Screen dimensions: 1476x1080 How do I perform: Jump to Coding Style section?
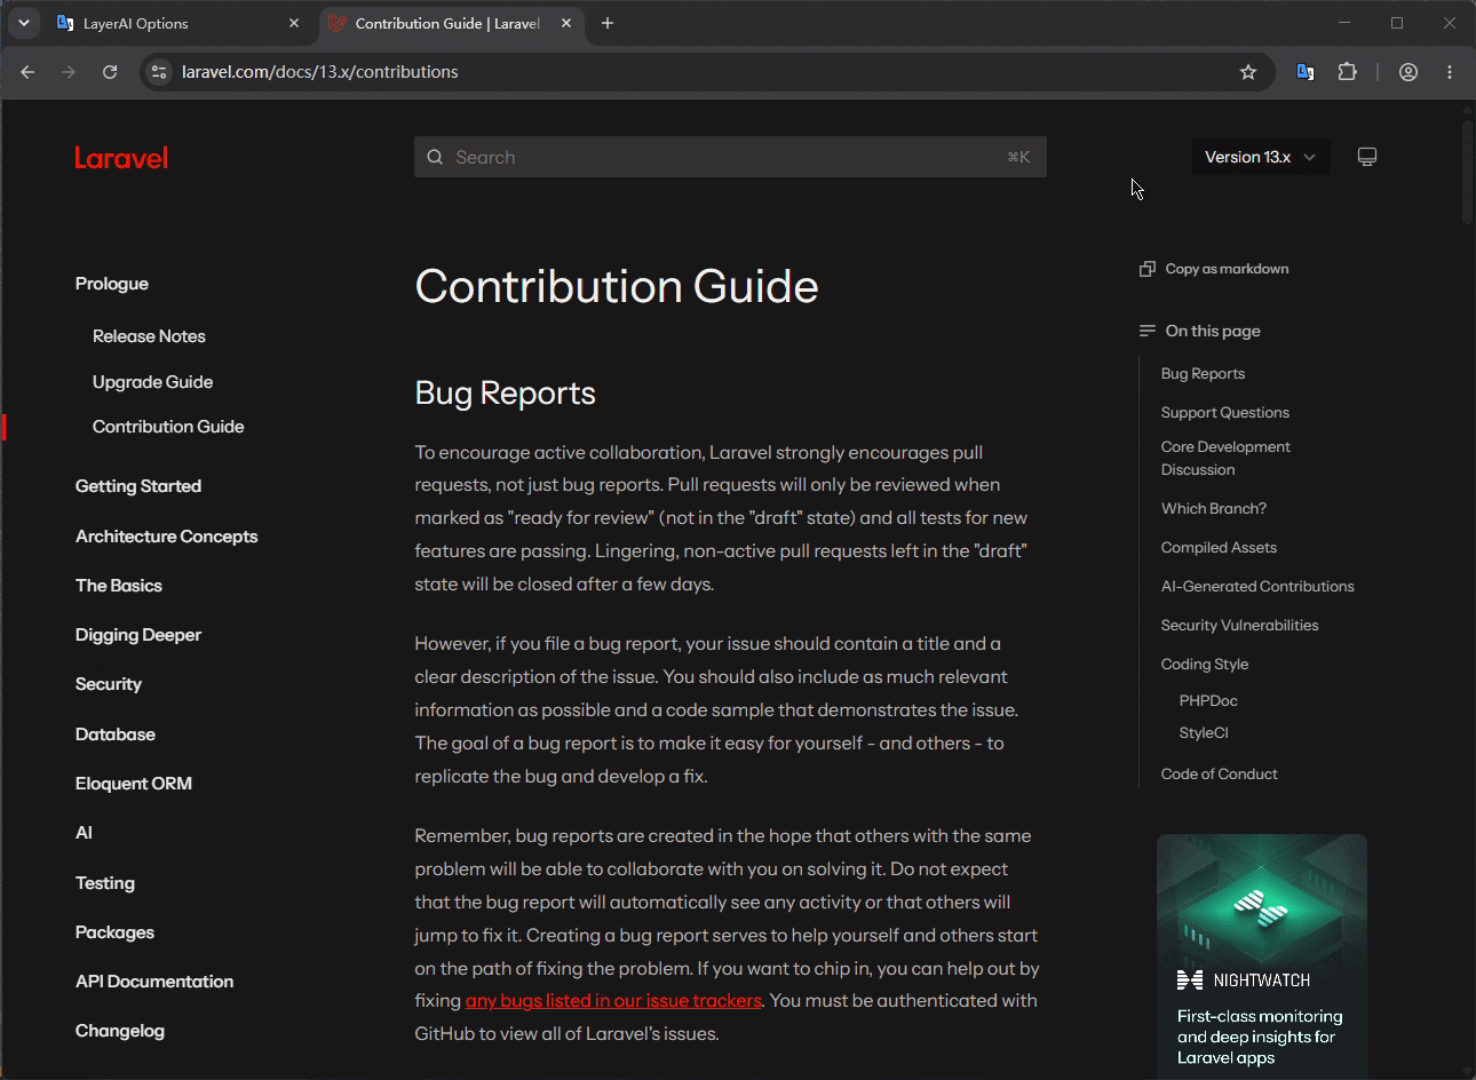[1204, 665]
